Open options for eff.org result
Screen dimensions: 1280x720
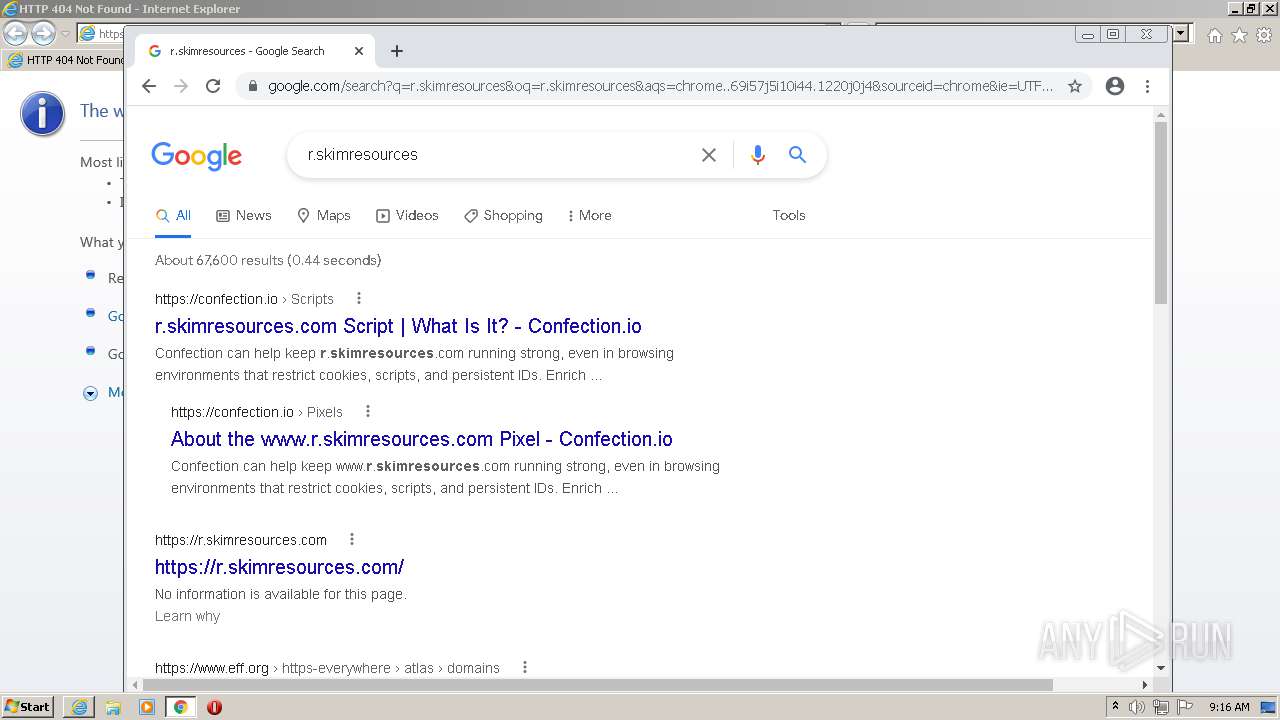(525, 667)
